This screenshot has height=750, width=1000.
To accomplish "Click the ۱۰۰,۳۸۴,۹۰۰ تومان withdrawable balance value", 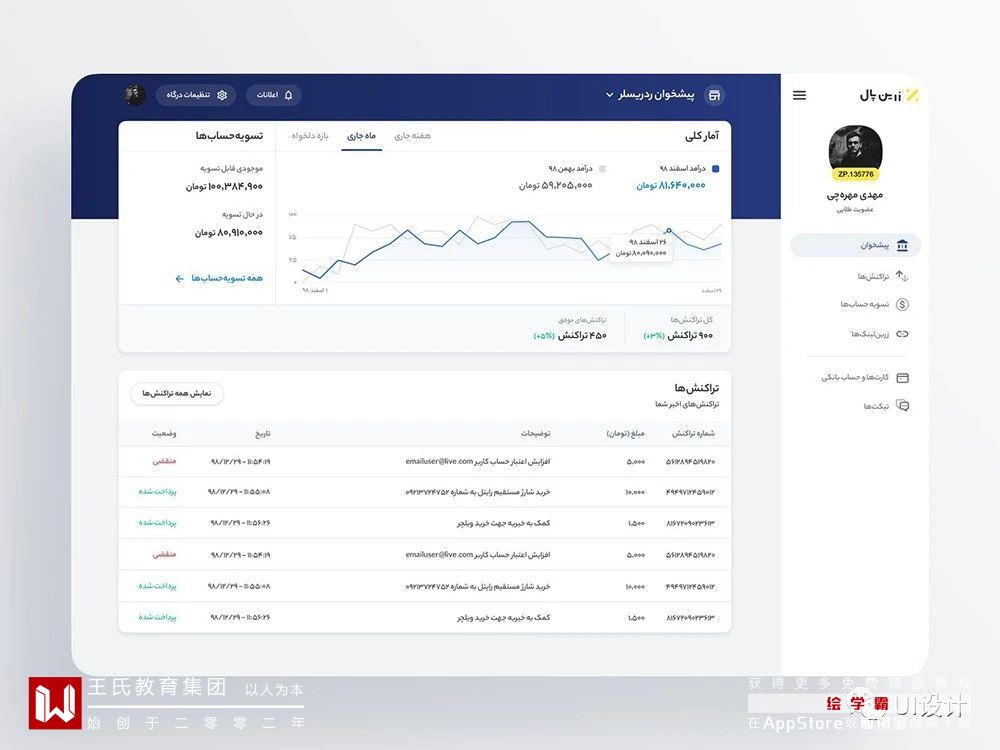I will (x=224, y=187).
